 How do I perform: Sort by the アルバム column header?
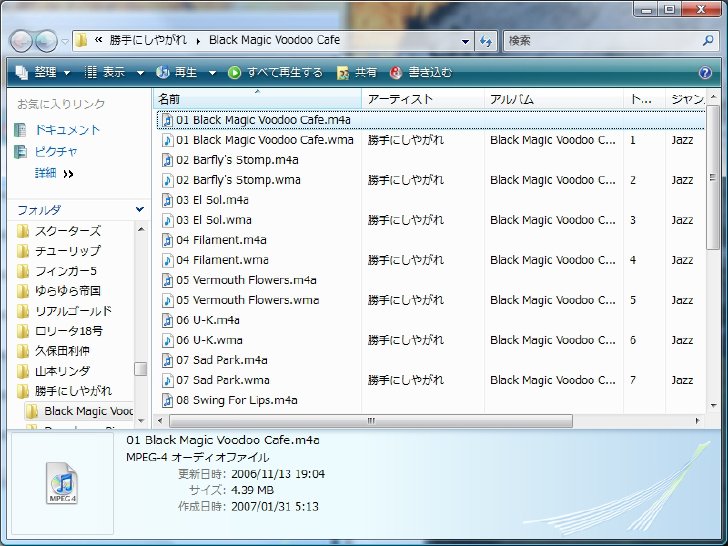pos(553,99)
